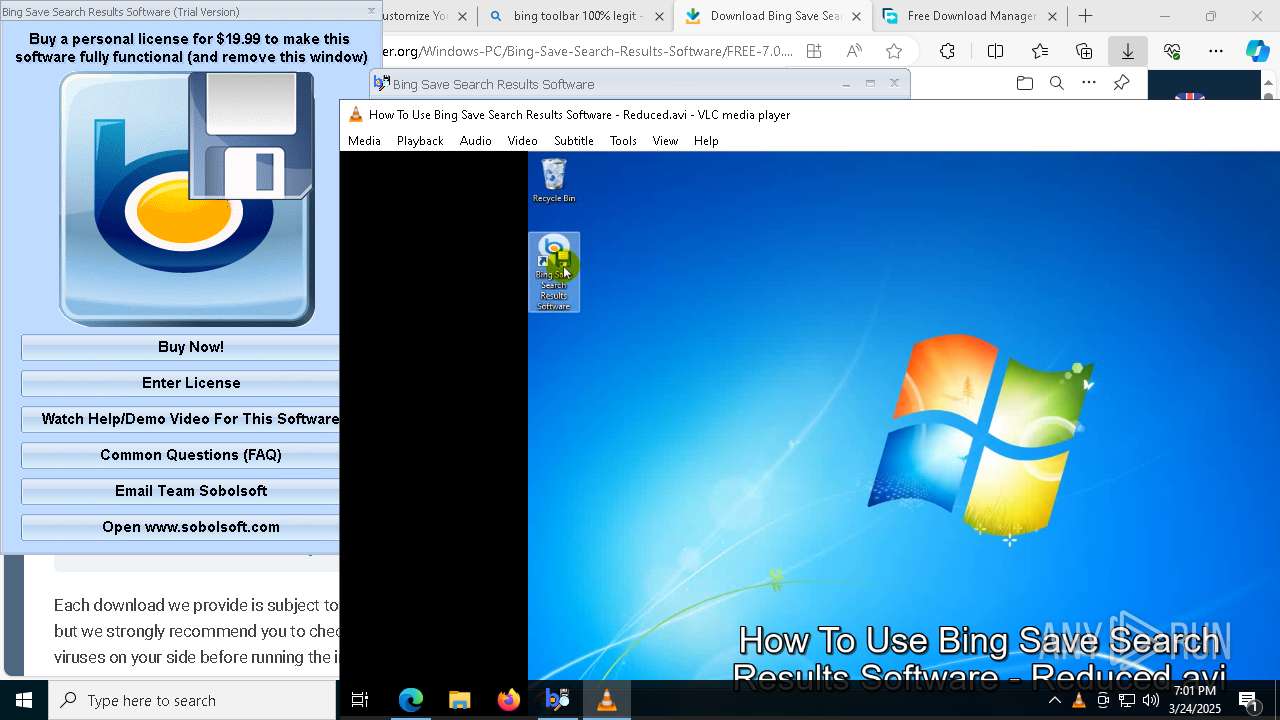The image size is (1280, 720).
Task: Open VLC Video menu
Action: (522, 141)
